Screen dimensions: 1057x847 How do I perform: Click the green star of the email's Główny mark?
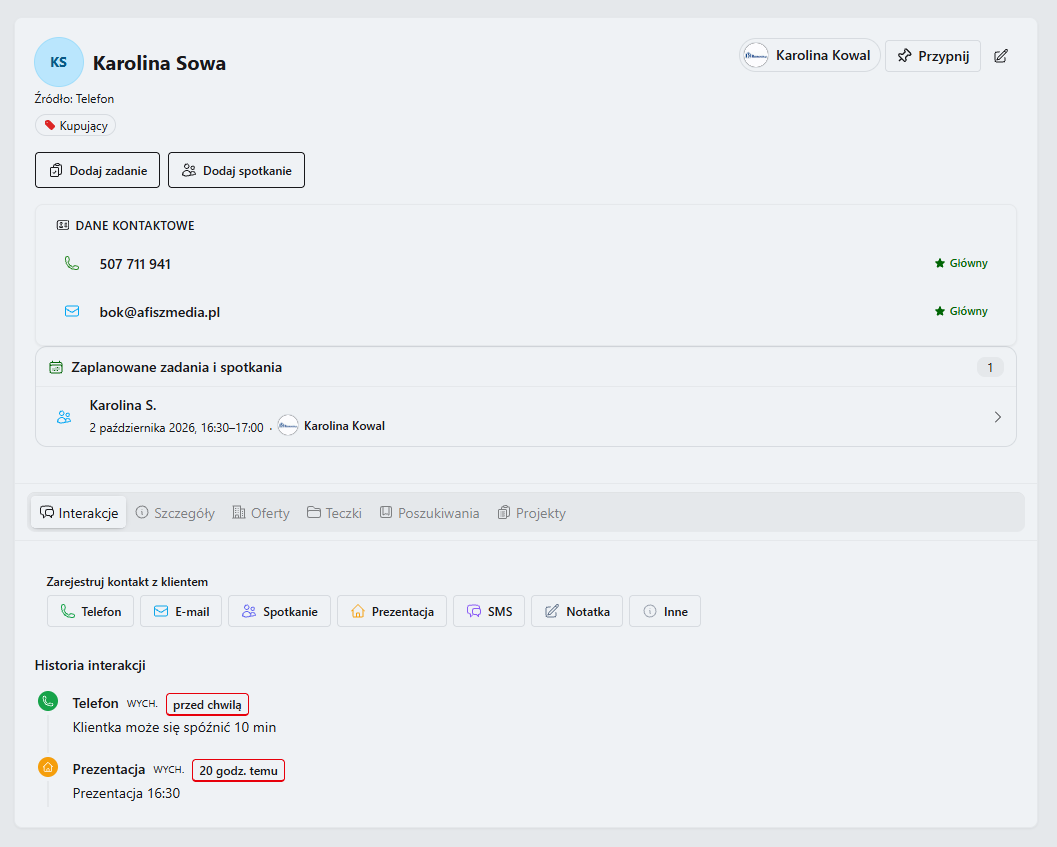[940, 311]
